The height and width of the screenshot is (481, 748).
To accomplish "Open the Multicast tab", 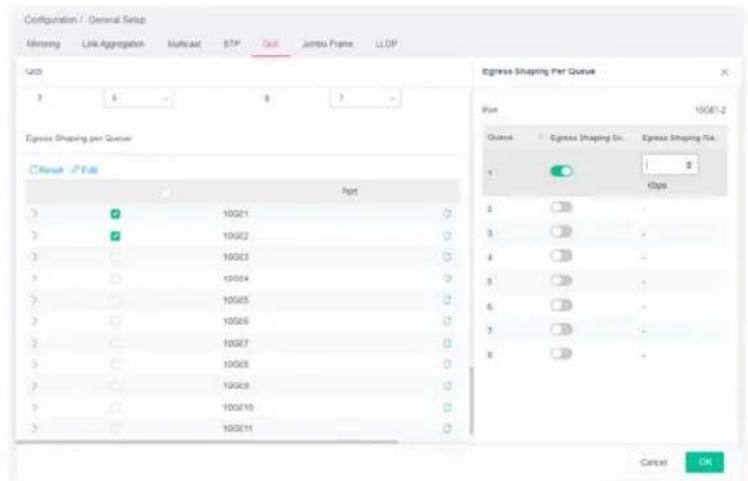I will 184,44.
